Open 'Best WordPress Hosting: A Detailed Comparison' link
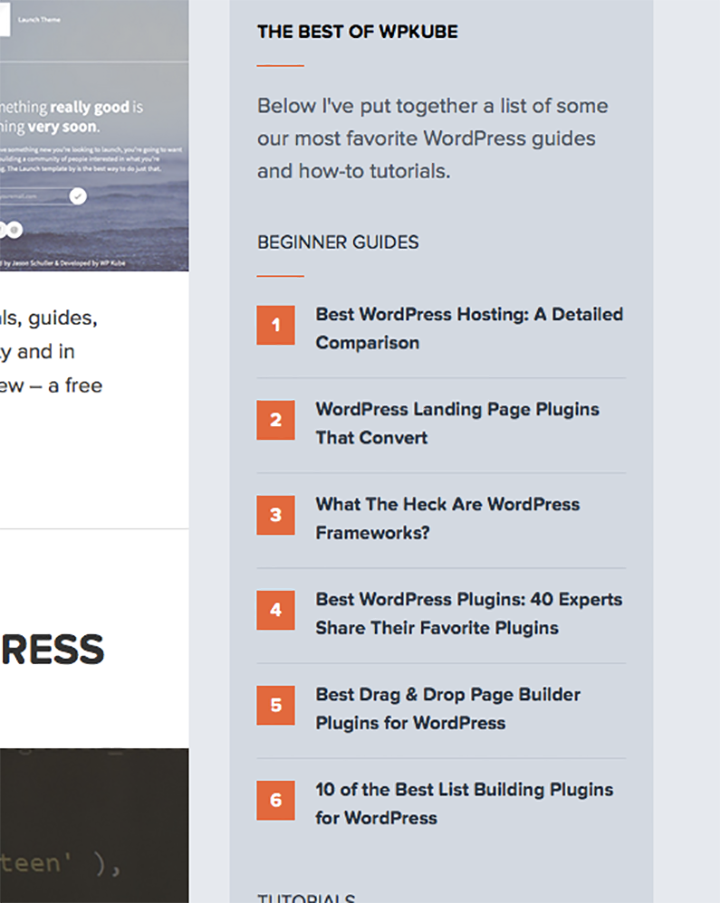720x903 pixels. 469,328
